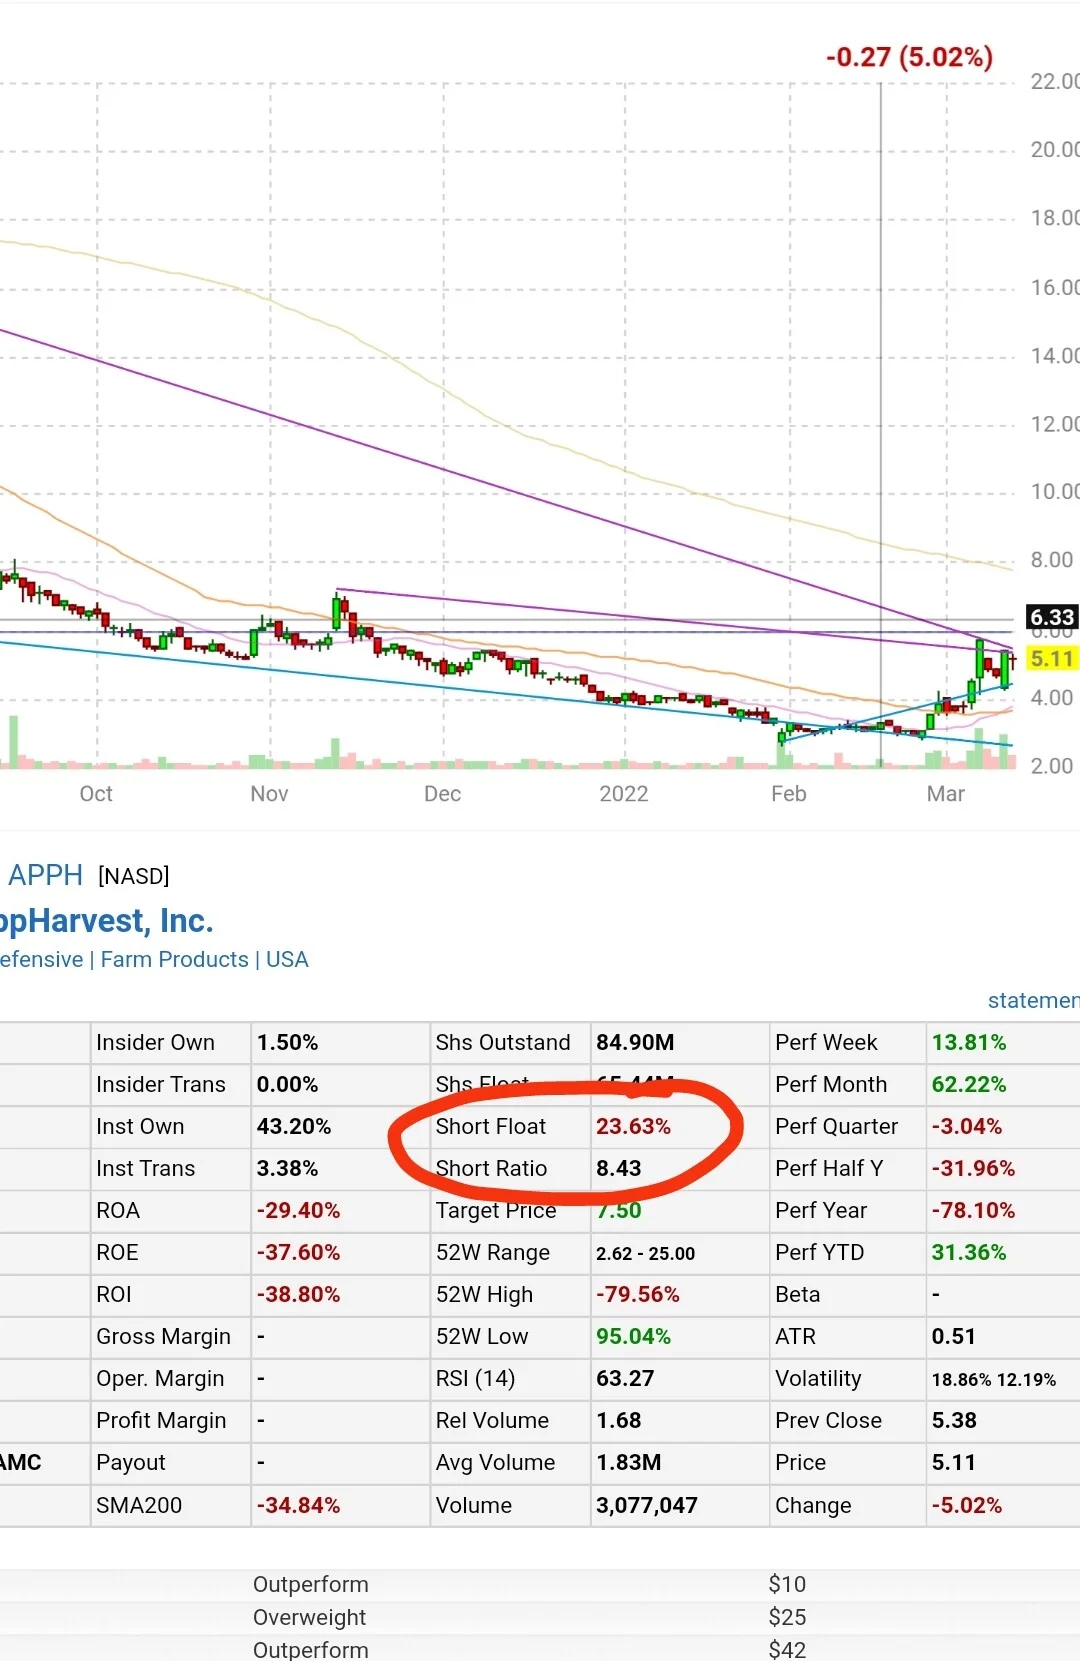
Task: Click the Rel Volume value 1.68
Action: point(619,1420)
